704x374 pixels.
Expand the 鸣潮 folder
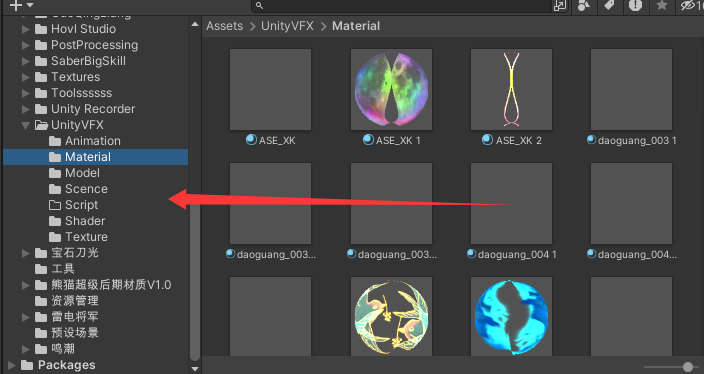point(26,349)
